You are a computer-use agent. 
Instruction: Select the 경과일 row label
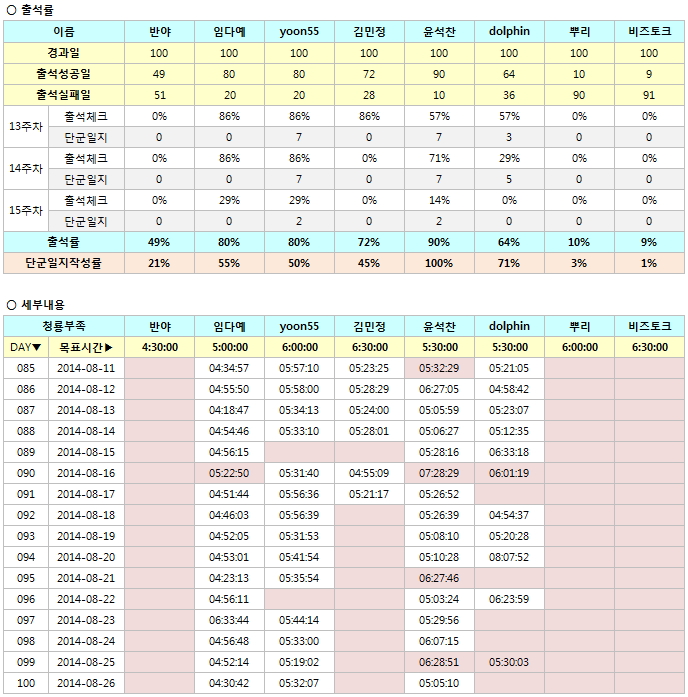click(64, 53)
